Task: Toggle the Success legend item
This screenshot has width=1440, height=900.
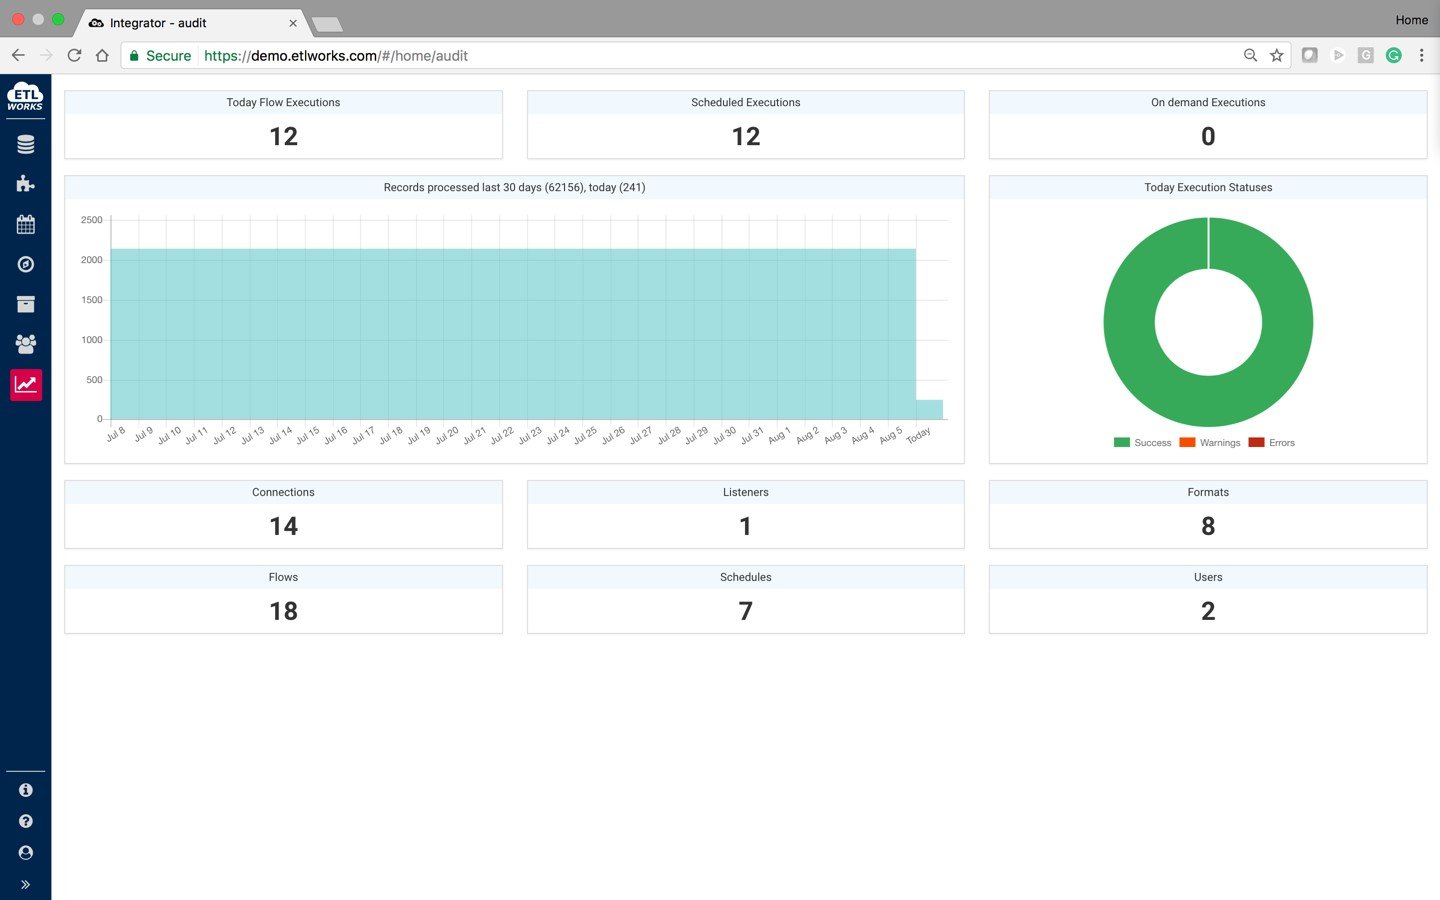Action: (1142, 442)
